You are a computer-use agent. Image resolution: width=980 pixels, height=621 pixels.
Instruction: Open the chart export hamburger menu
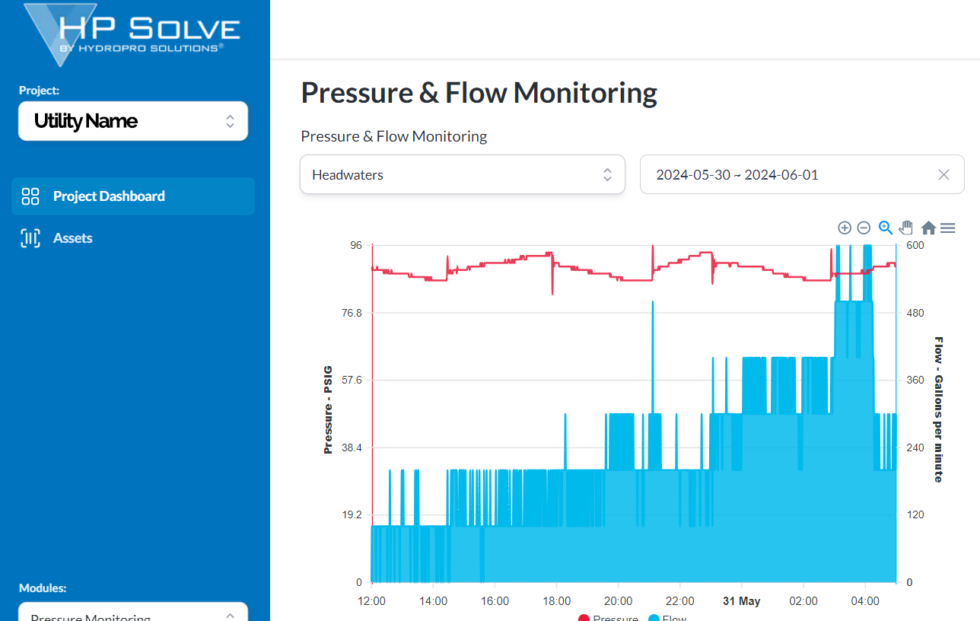947,227
